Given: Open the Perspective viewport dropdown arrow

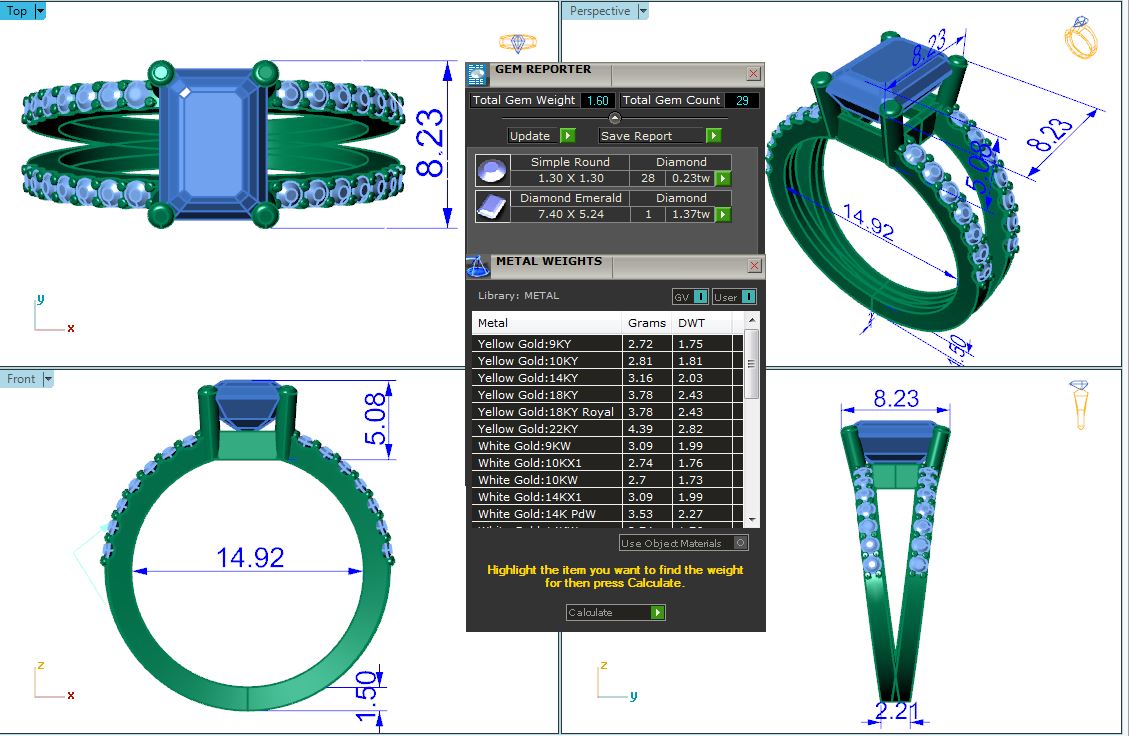Looking at the screenshot, I should 642,11.
